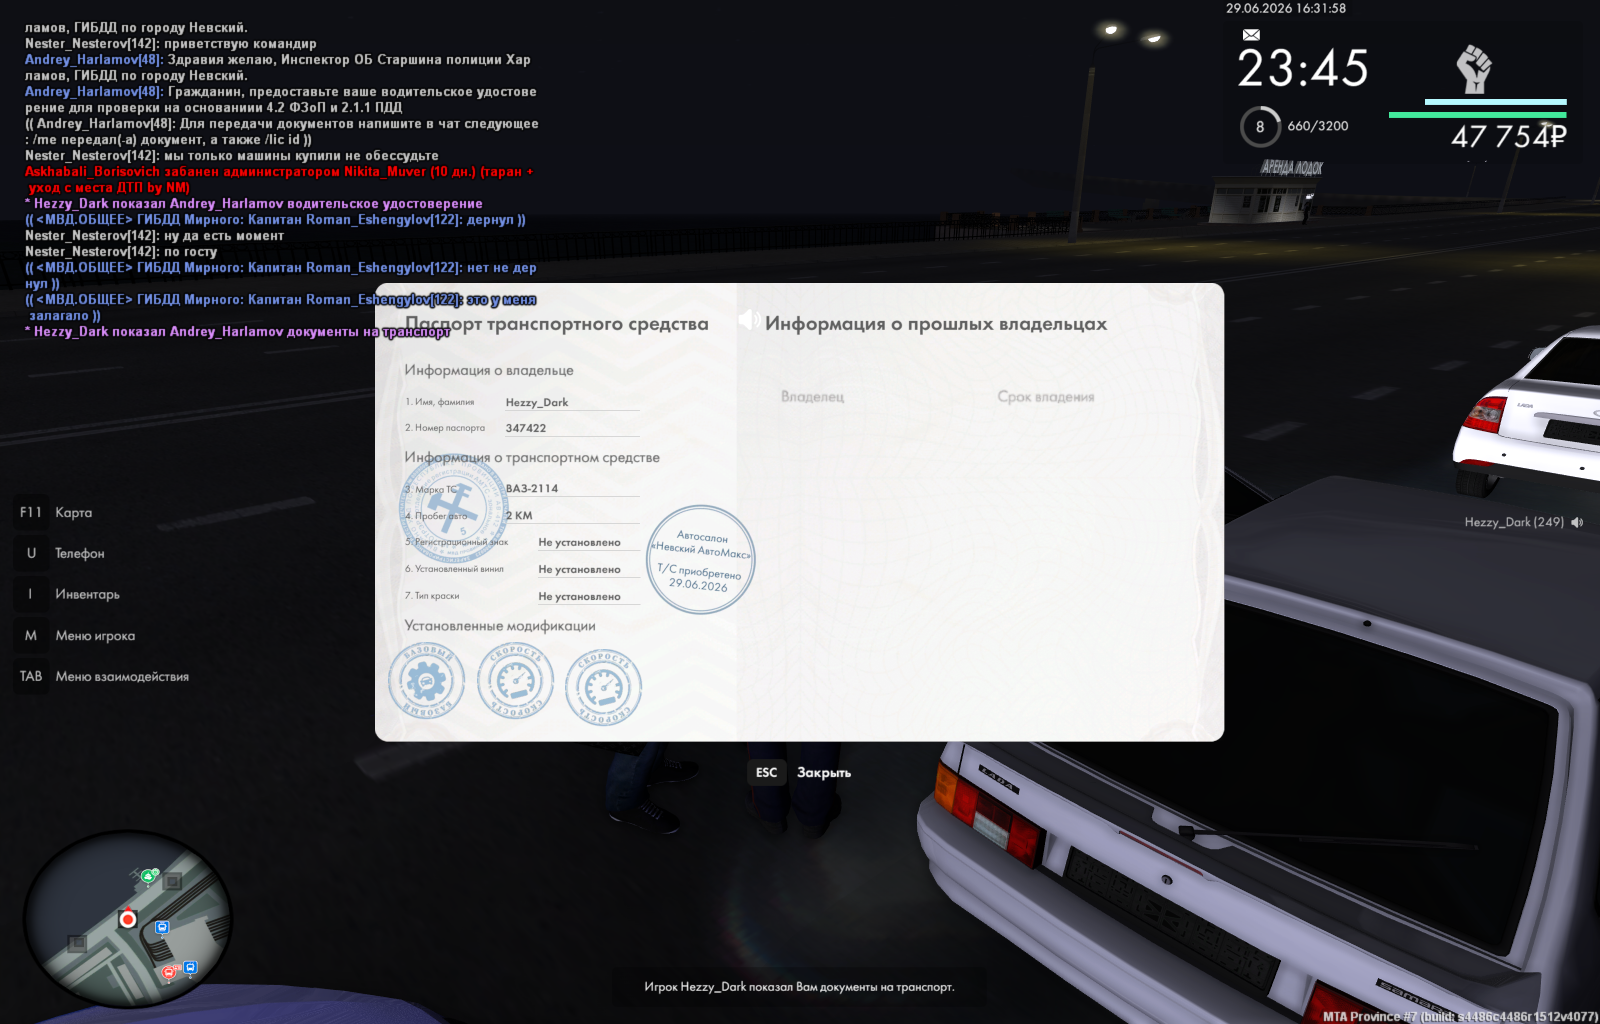Click the fist weapon icon in the HUD
This screenshot has width=1600, height=1024.
coord(1474,69)
